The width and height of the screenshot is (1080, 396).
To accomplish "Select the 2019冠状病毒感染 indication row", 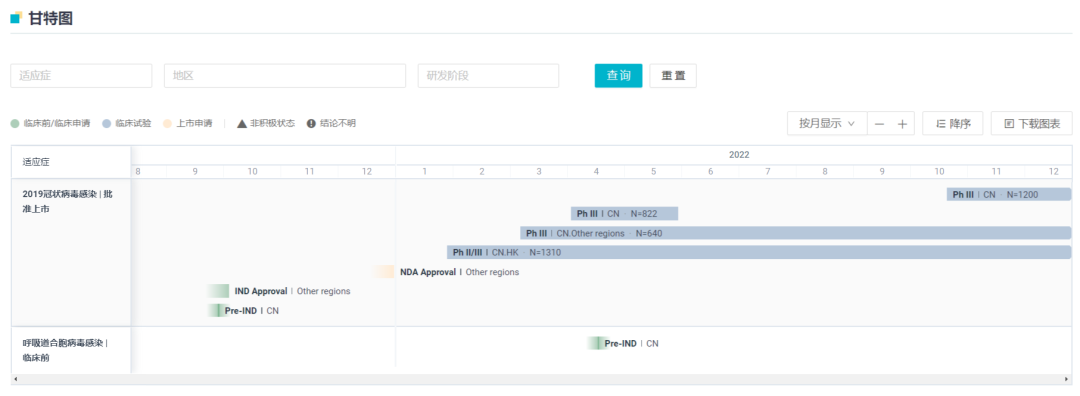I will coord(71,253).
